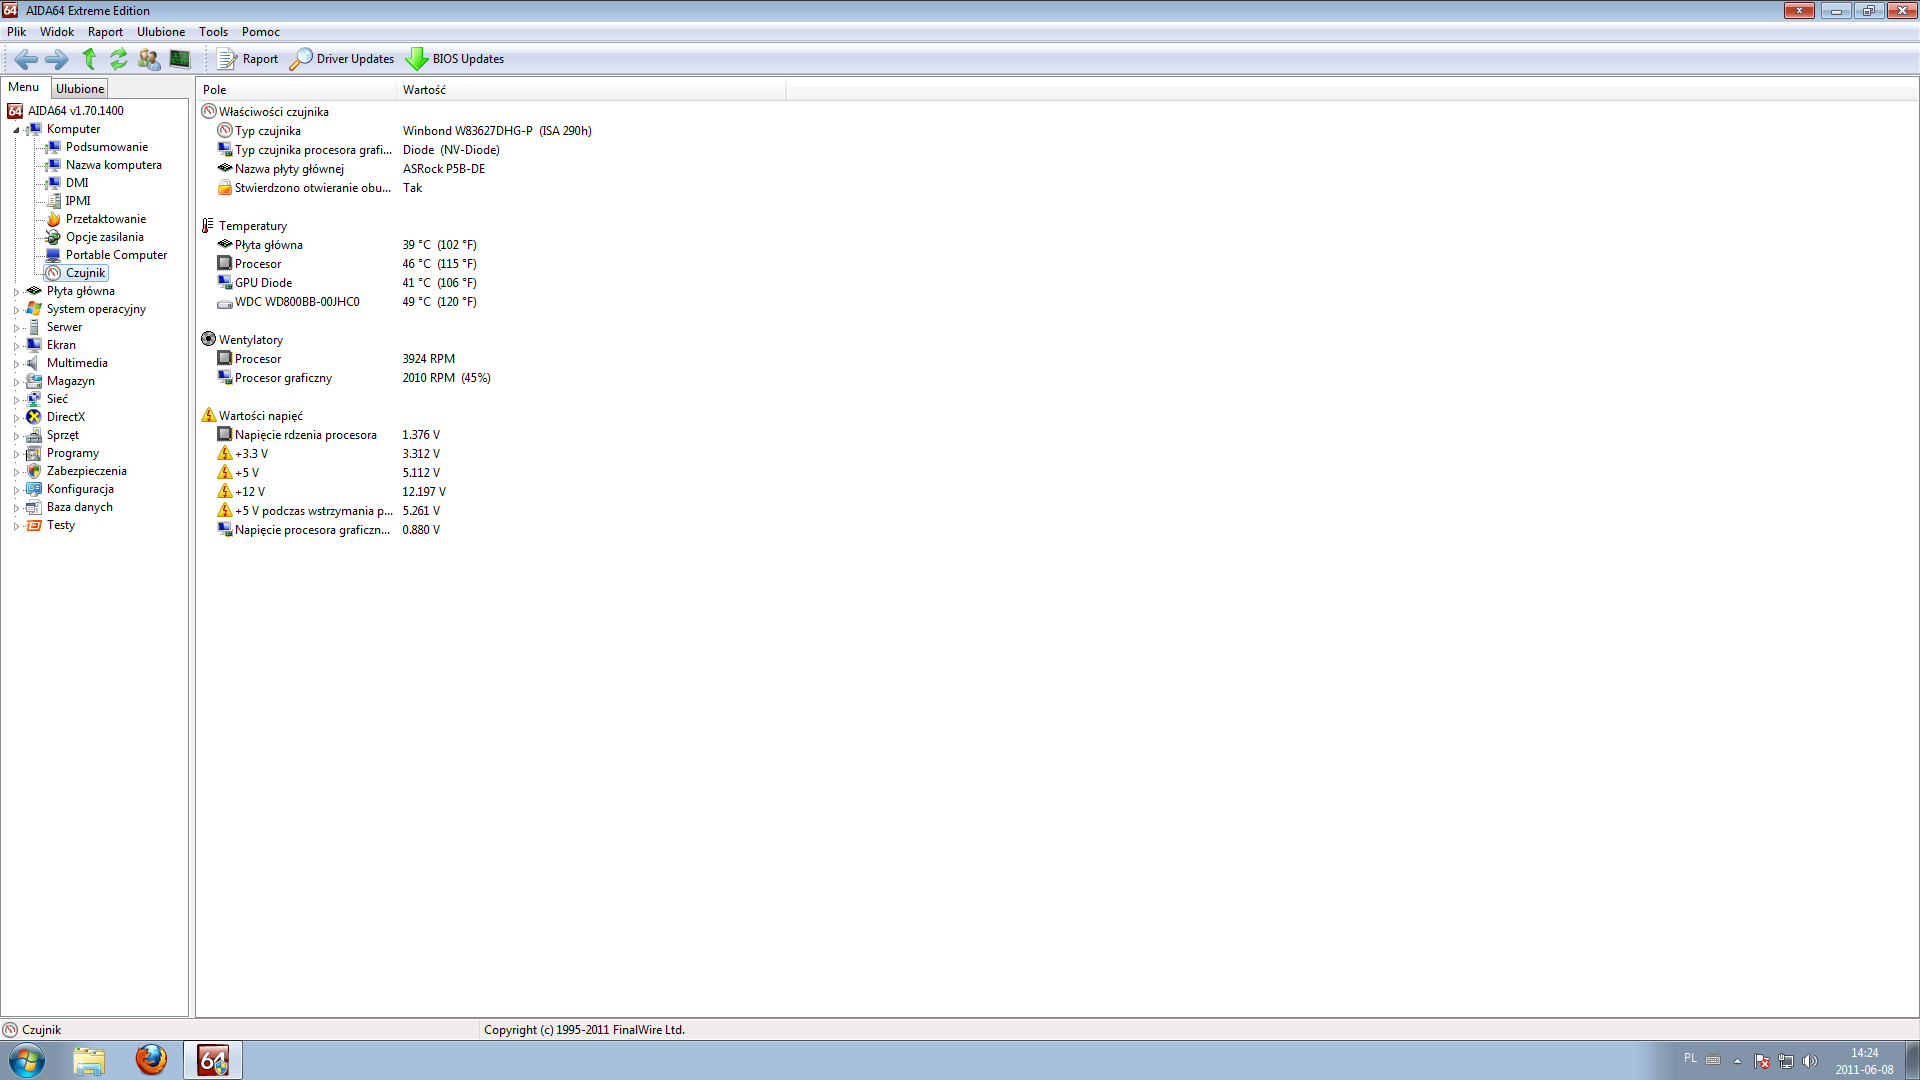
Task: Select the Typ czujnika row
Action: point(405,131)
